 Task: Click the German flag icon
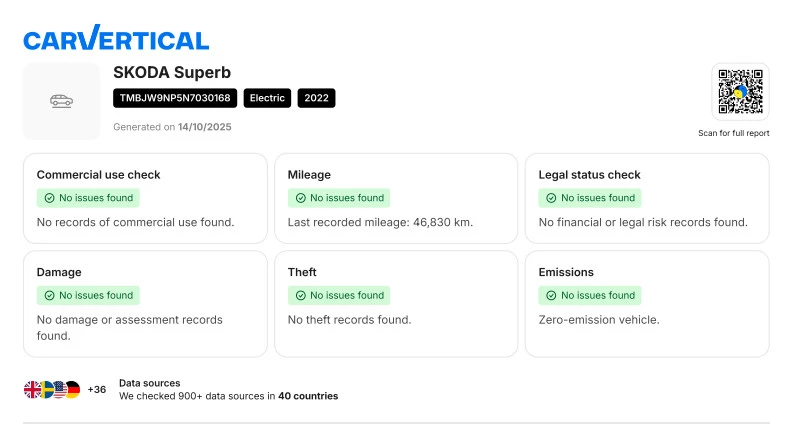click(x=72, y=389)
